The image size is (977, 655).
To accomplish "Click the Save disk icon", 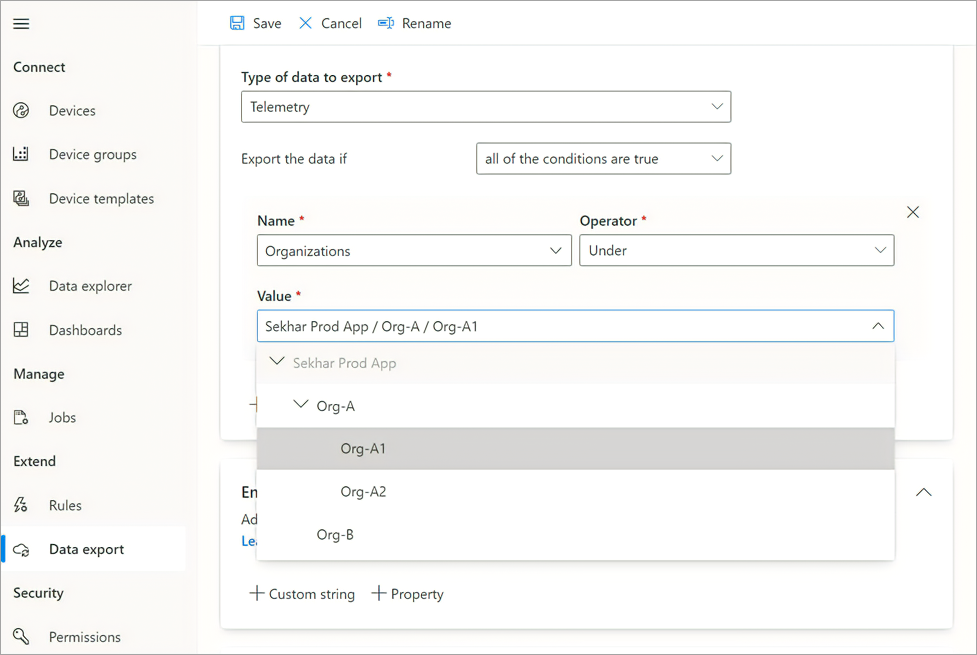I will click(237, 23).
